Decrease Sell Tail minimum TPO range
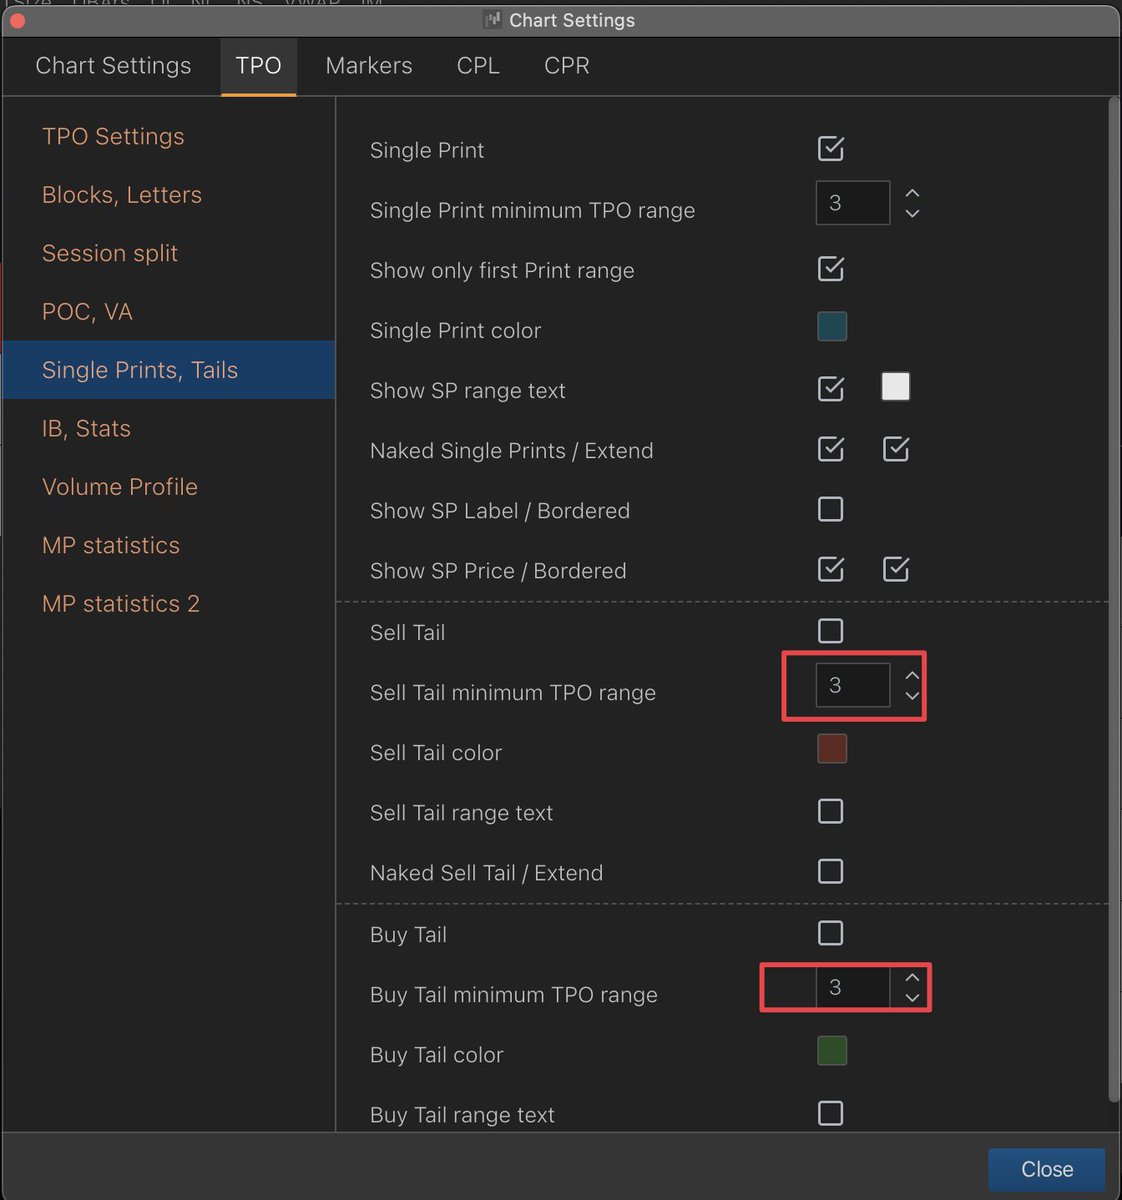Screen dimensions: 1122x1200 pyautogui.click(x=912, y=695)
